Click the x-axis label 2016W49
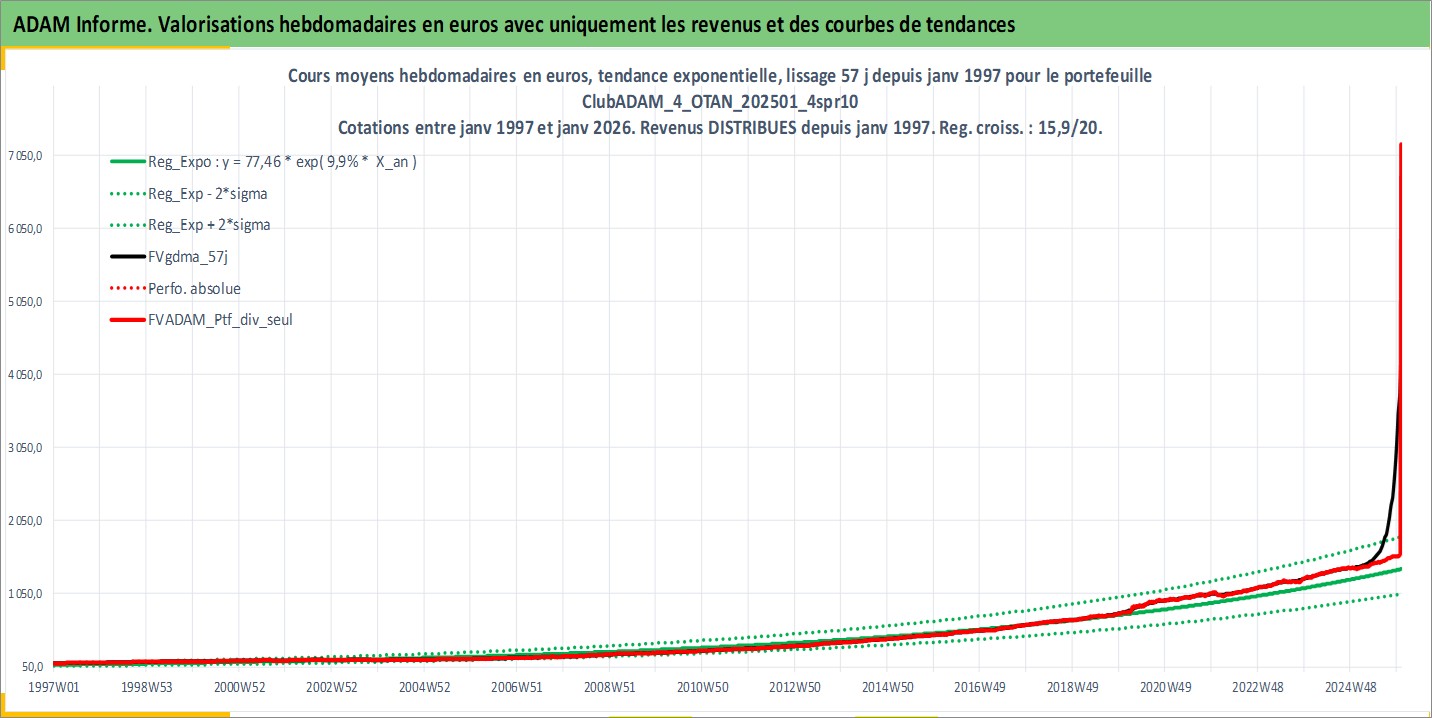The image size is (1432, 718). [x=979, y=687]
